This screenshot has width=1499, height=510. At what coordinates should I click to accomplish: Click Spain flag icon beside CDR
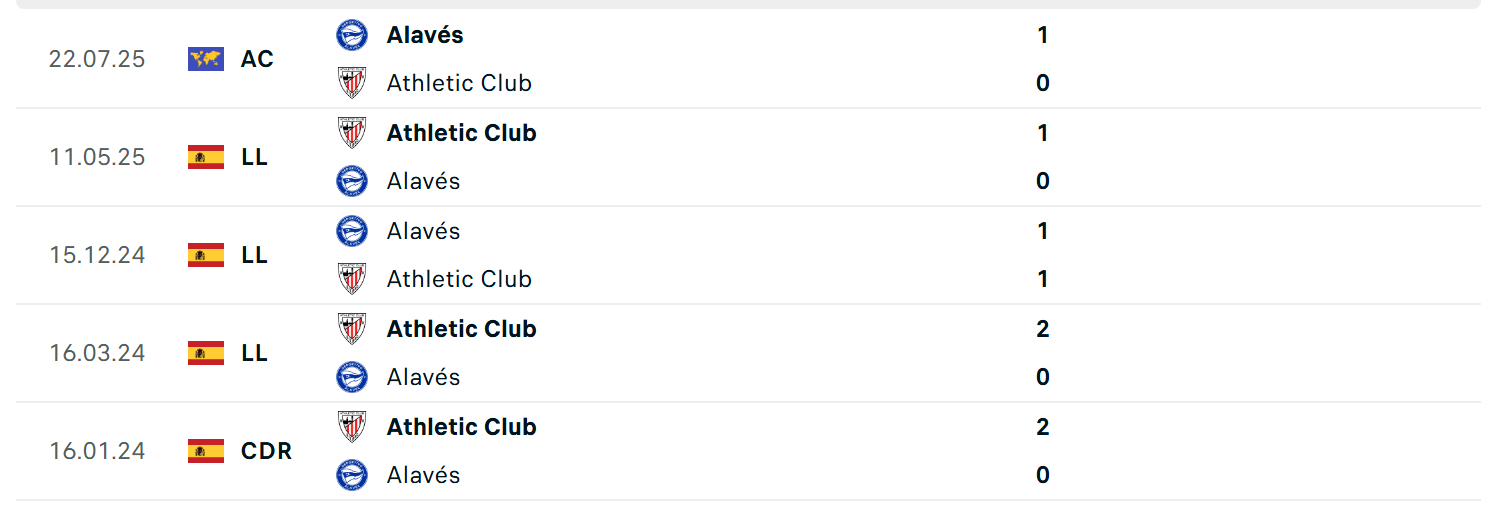pyautogui.click(x=206, y=451)
